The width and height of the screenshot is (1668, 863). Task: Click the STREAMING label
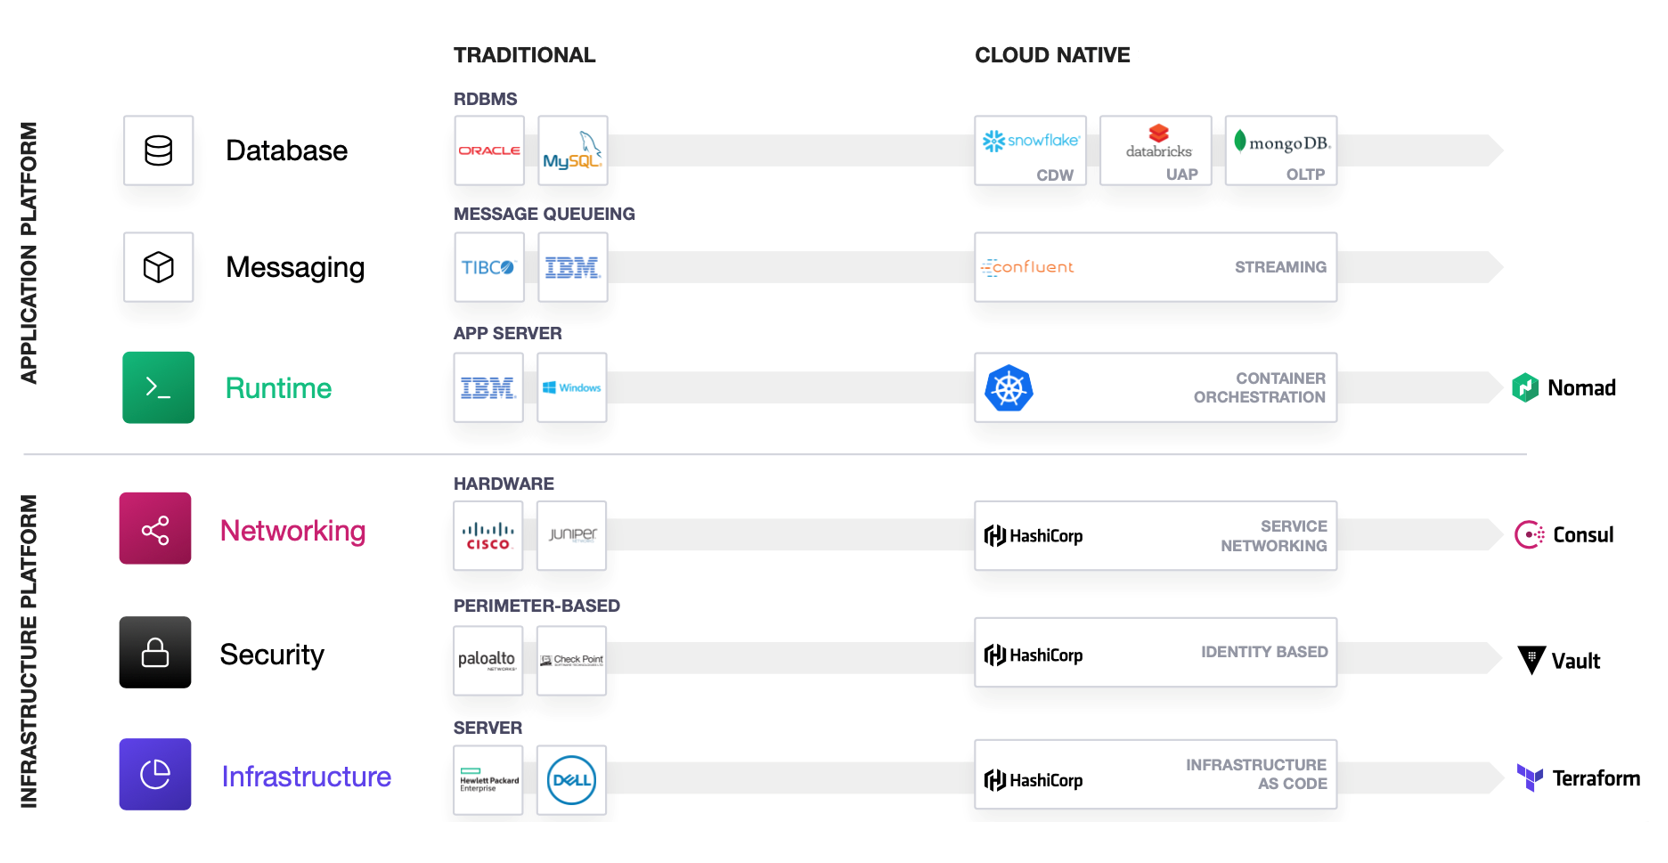1280,267
